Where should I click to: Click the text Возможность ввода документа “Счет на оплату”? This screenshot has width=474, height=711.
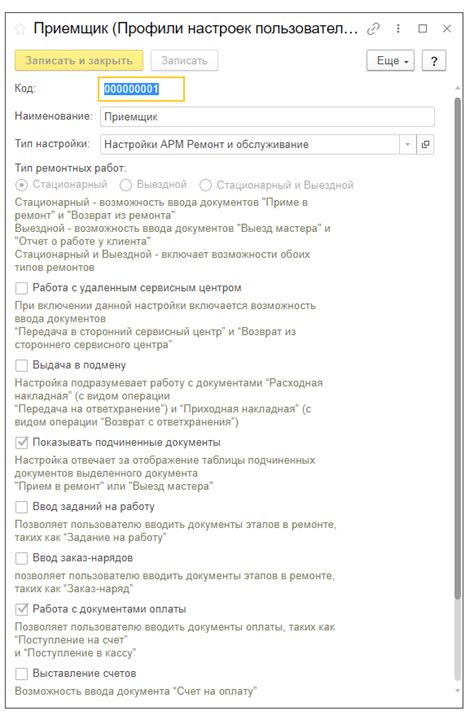(x=136, y=692)
